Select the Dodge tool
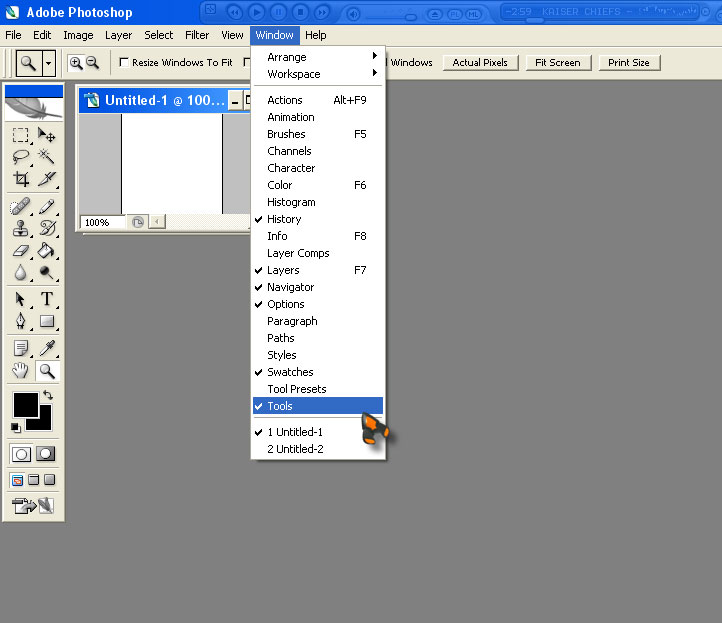The image size is (722, 623). tap(47, 273)
